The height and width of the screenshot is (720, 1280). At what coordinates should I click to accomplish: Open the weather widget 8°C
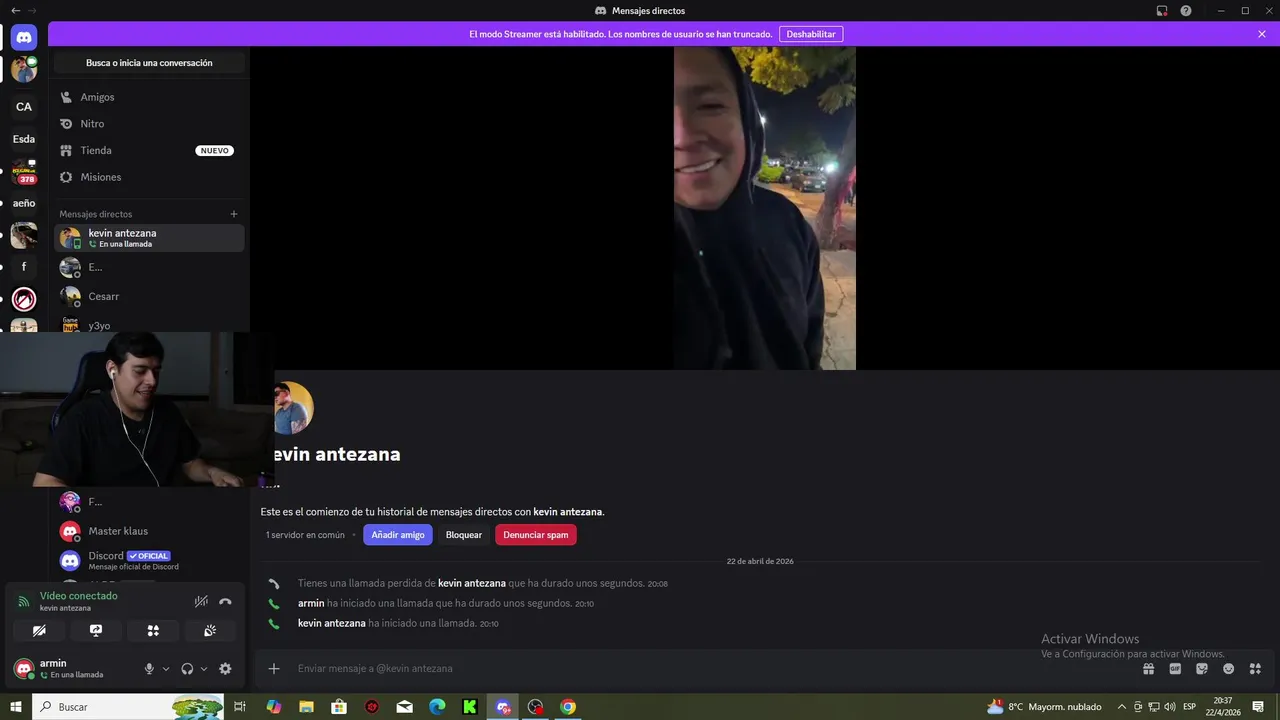[x=1044, y=707]
